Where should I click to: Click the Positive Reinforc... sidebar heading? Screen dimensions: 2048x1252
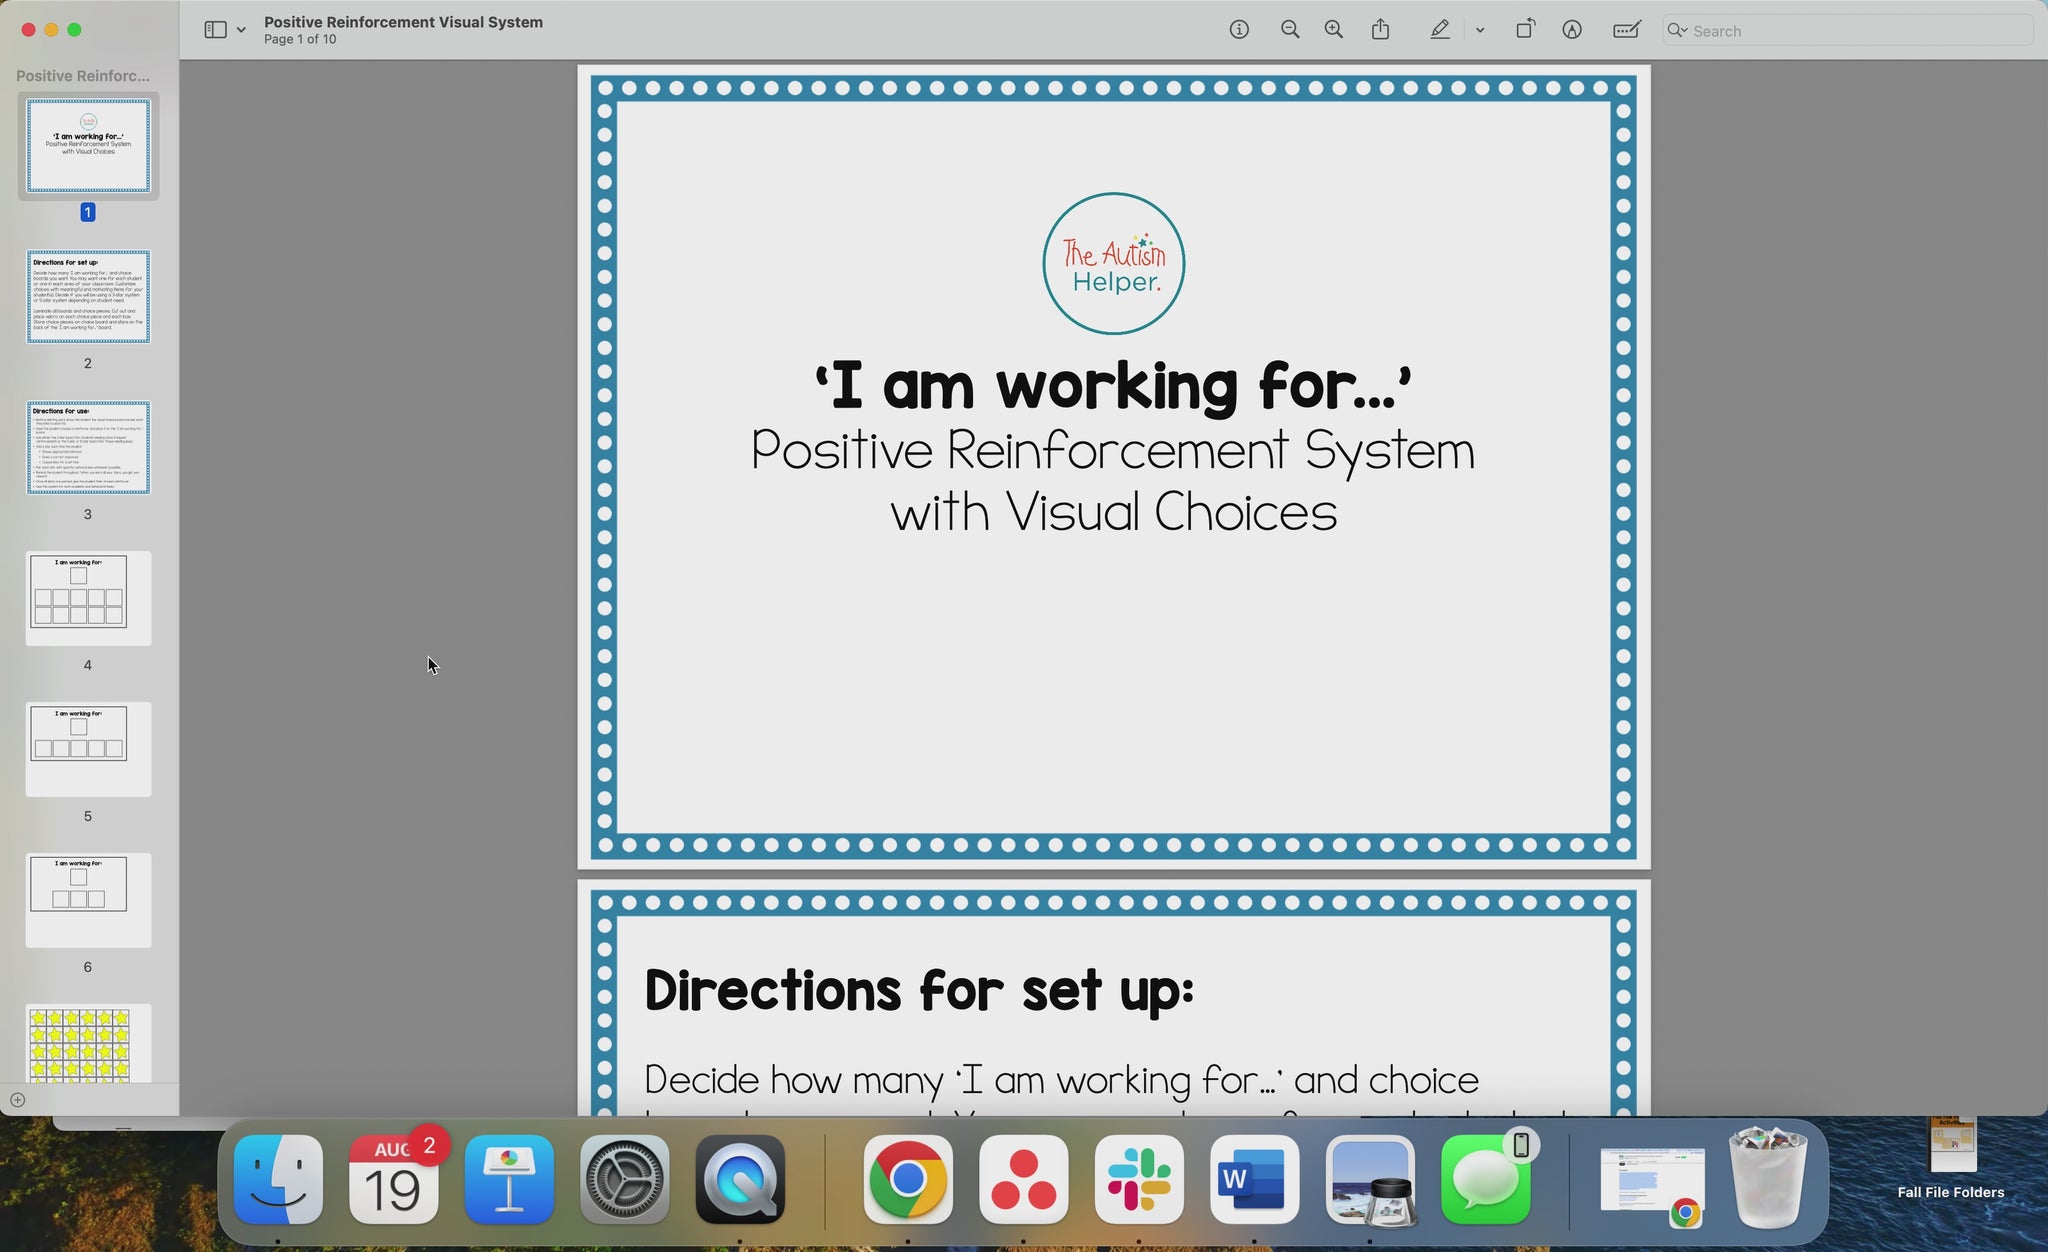[83, 76]
